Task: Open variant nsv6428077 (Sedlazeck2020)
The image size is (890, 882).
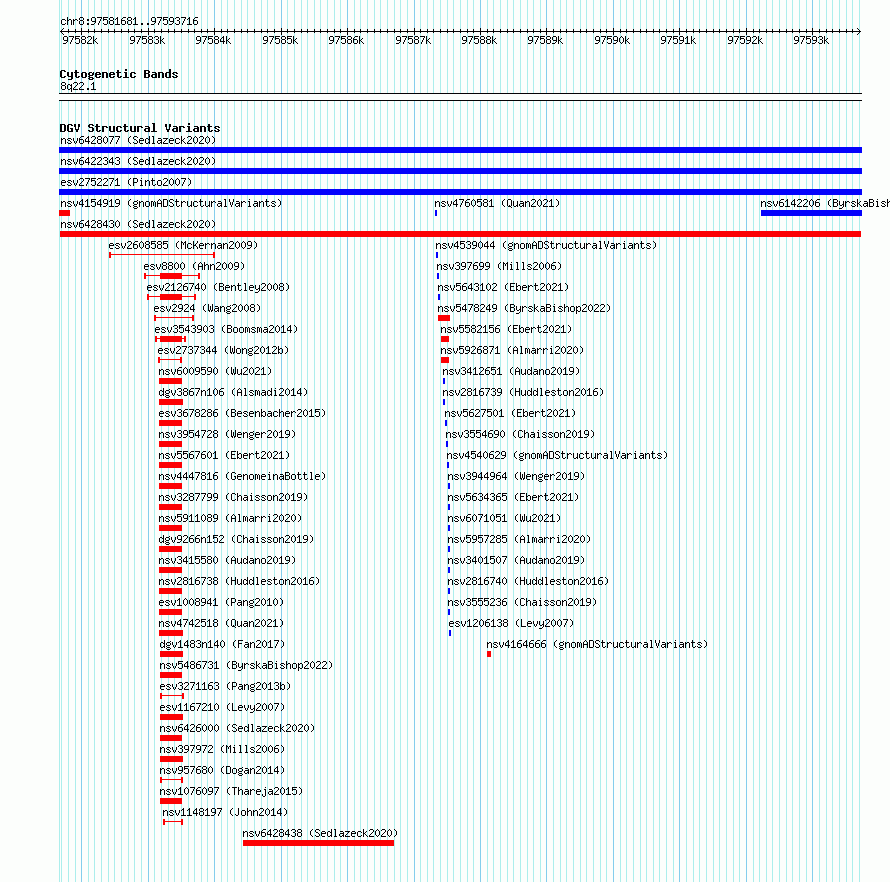Action: coord(138,140)
